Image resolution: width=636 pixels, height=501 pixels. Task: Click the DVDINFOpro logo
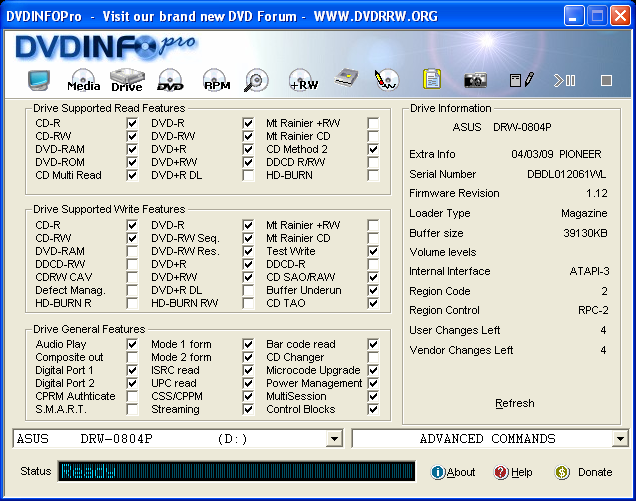[x=105, y=47]
